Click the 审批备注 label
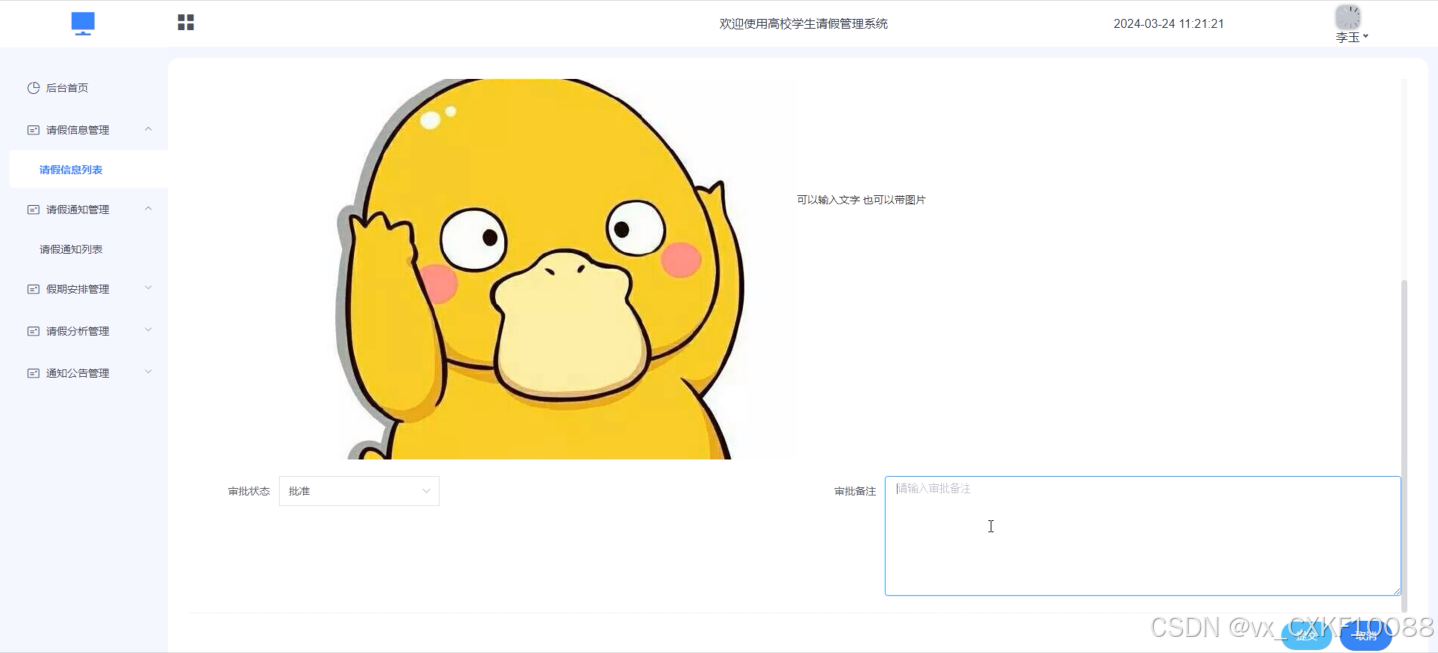Image resolution: width=1438 pixels, height=653 pixels. (x=855, y=492)
